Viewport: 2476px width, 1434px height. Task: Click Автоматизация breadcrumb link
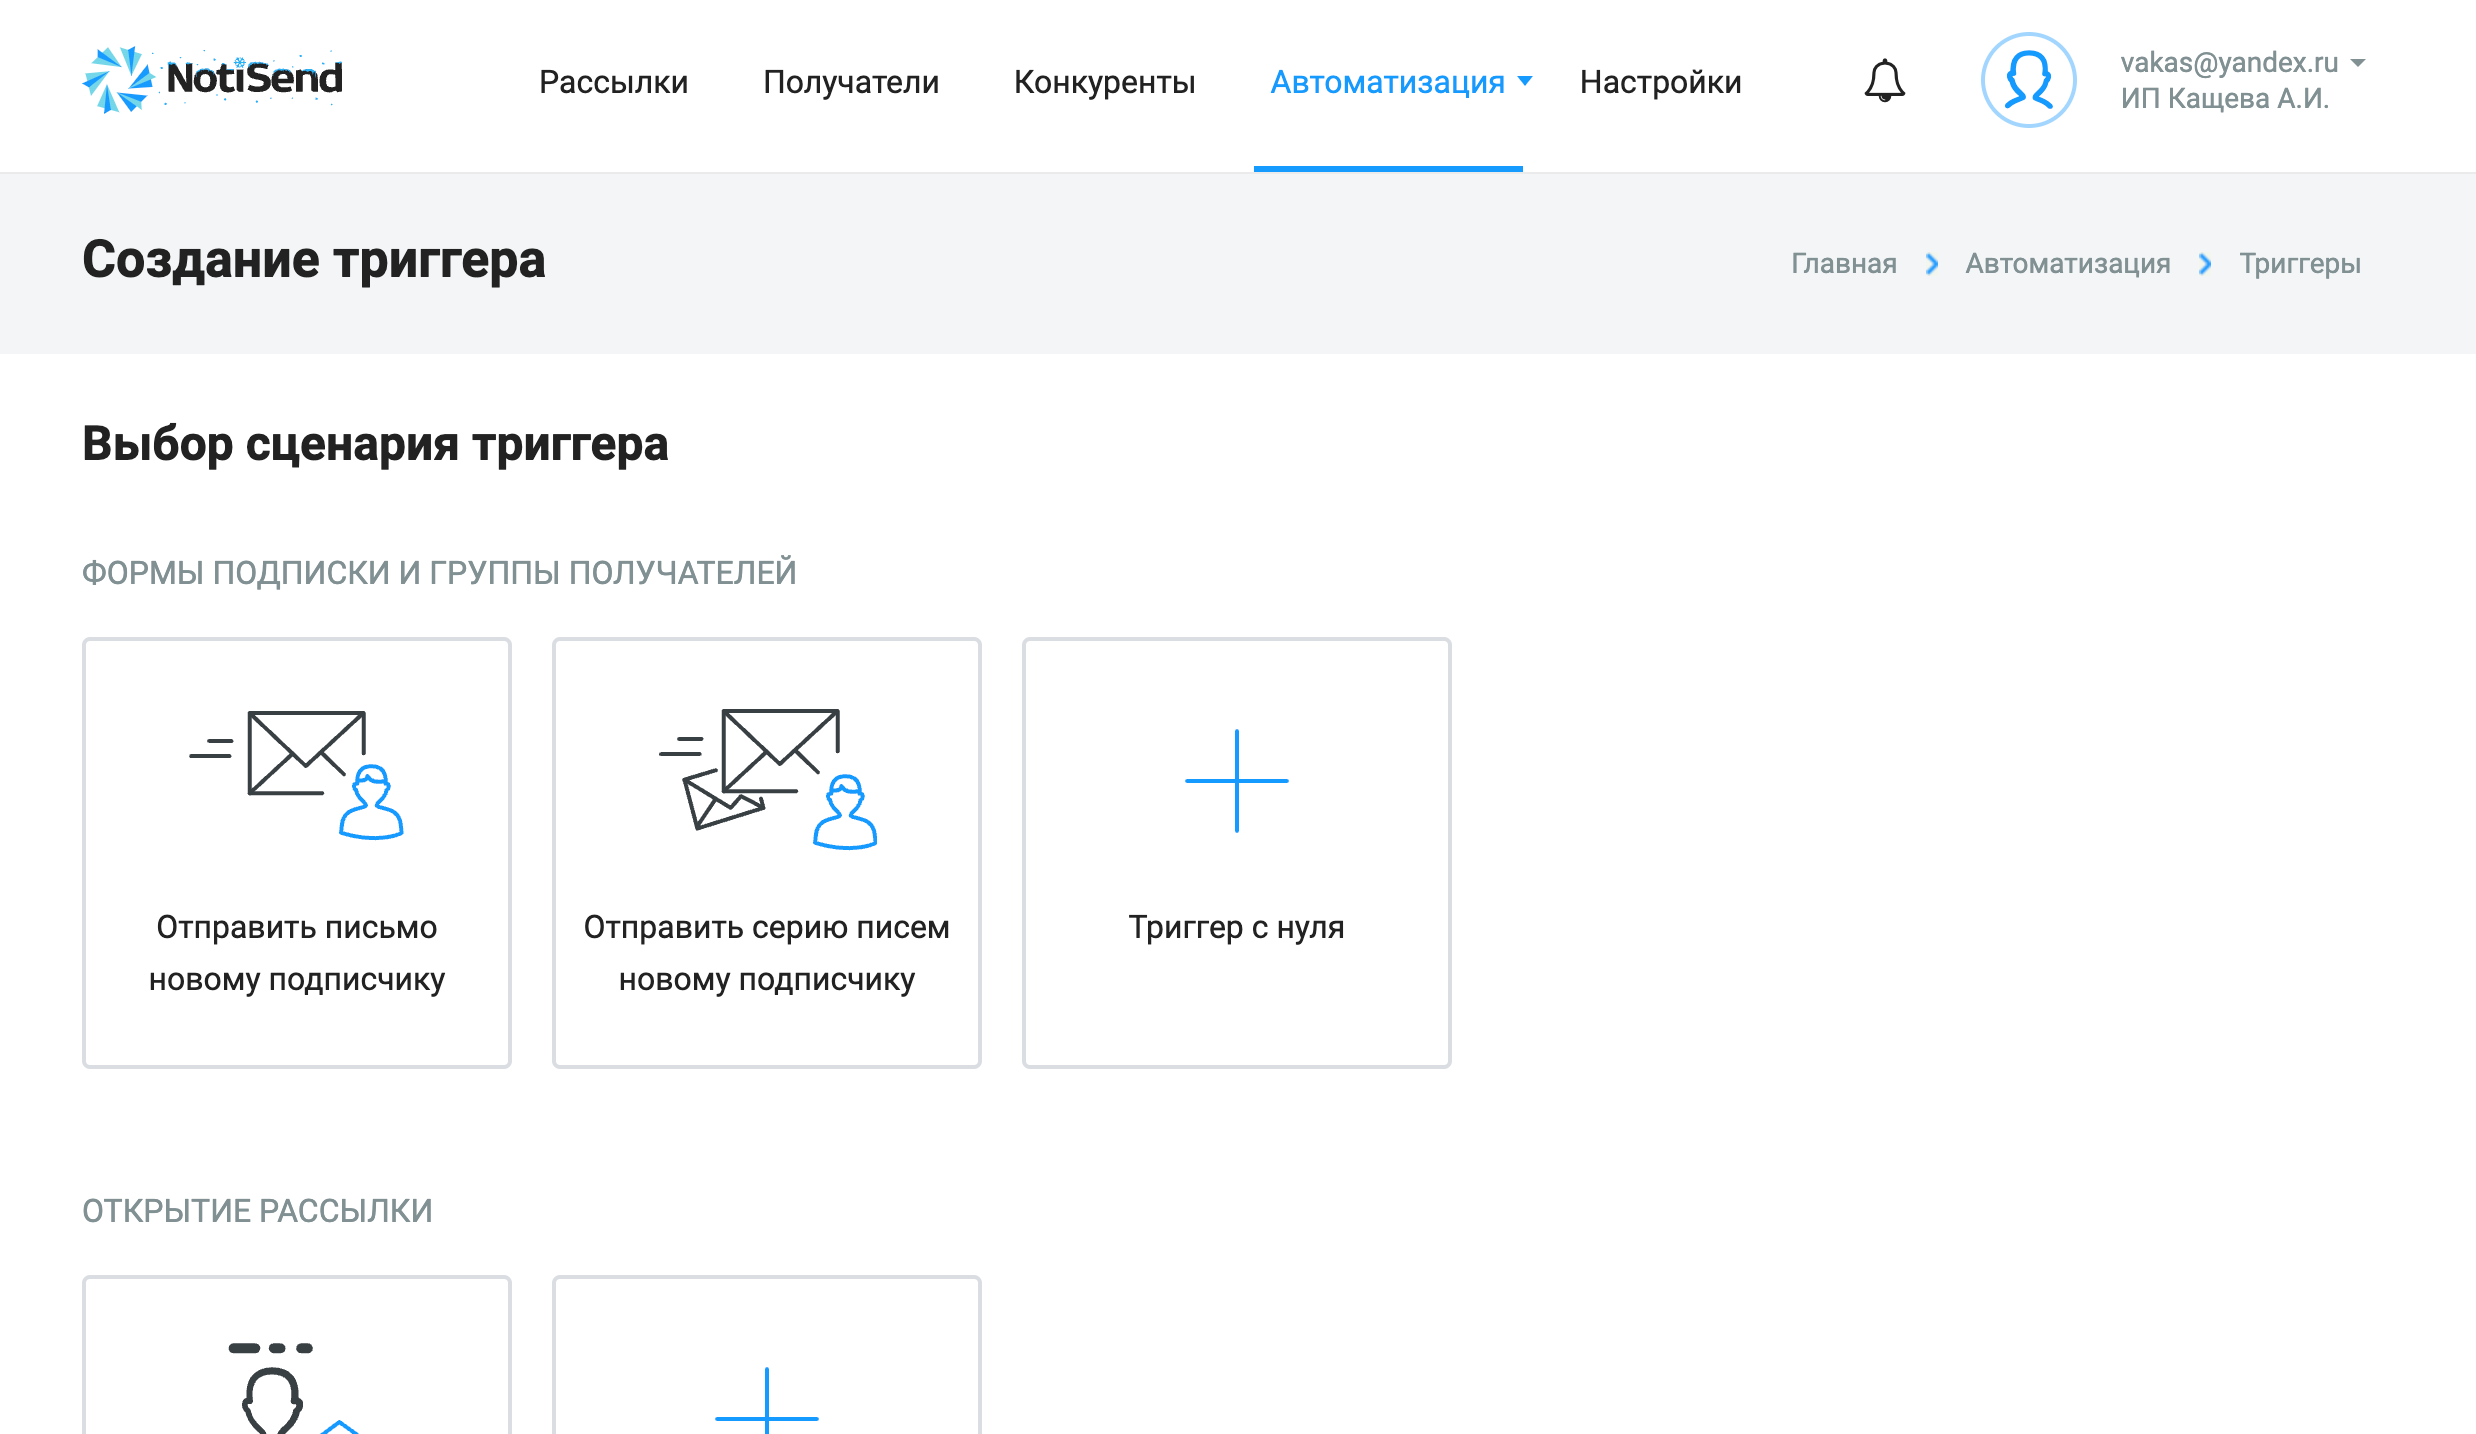pos(2067,264)
